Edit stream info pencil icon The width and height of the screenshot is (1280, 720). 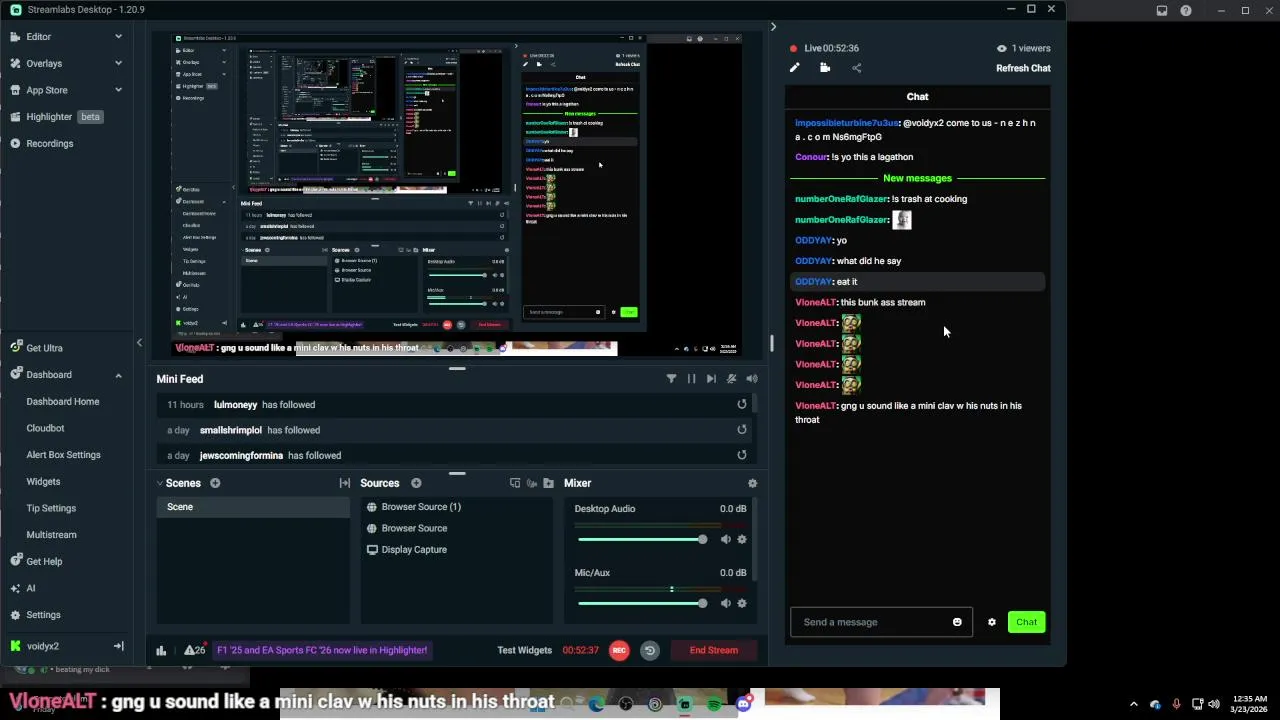(x=795, y=68)
